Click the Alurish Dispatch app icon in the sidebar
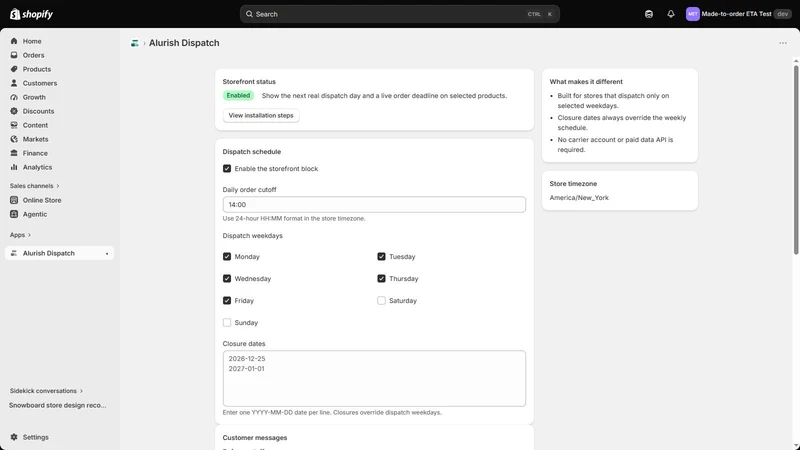 point(14,253)
